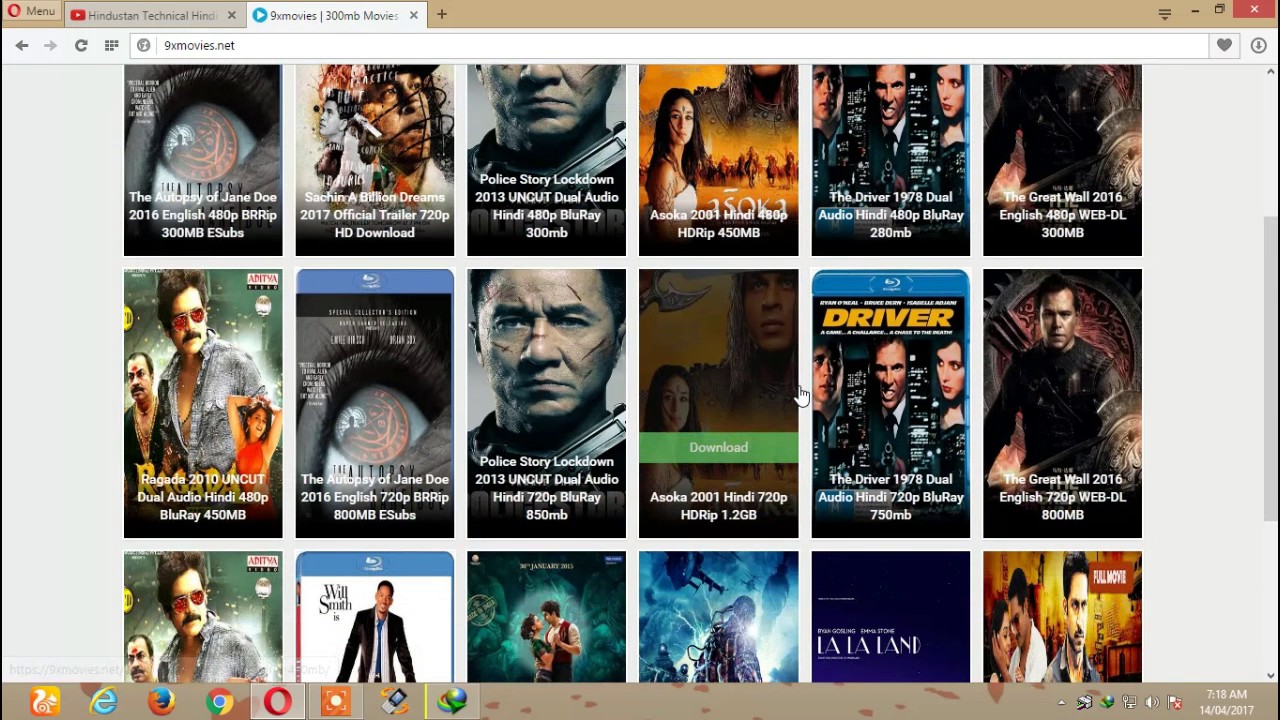The height and width of the screenshot is (720, 1280).
Task: Open the La La Land poster
Action: 891,617
